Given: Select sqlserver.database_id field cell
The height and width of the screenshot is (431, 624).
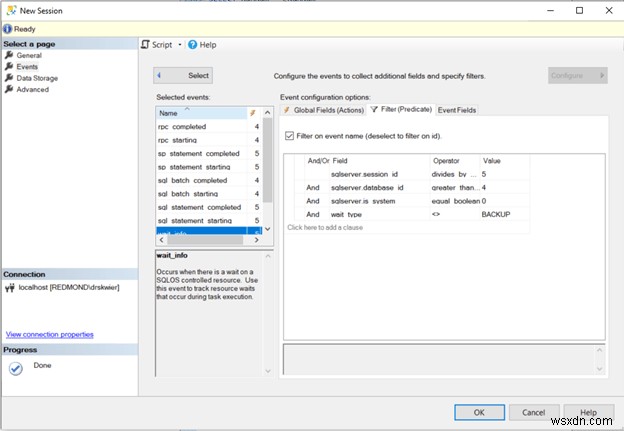Looking at the screenshot, I should pyautogui.click(x=380, y=188).
